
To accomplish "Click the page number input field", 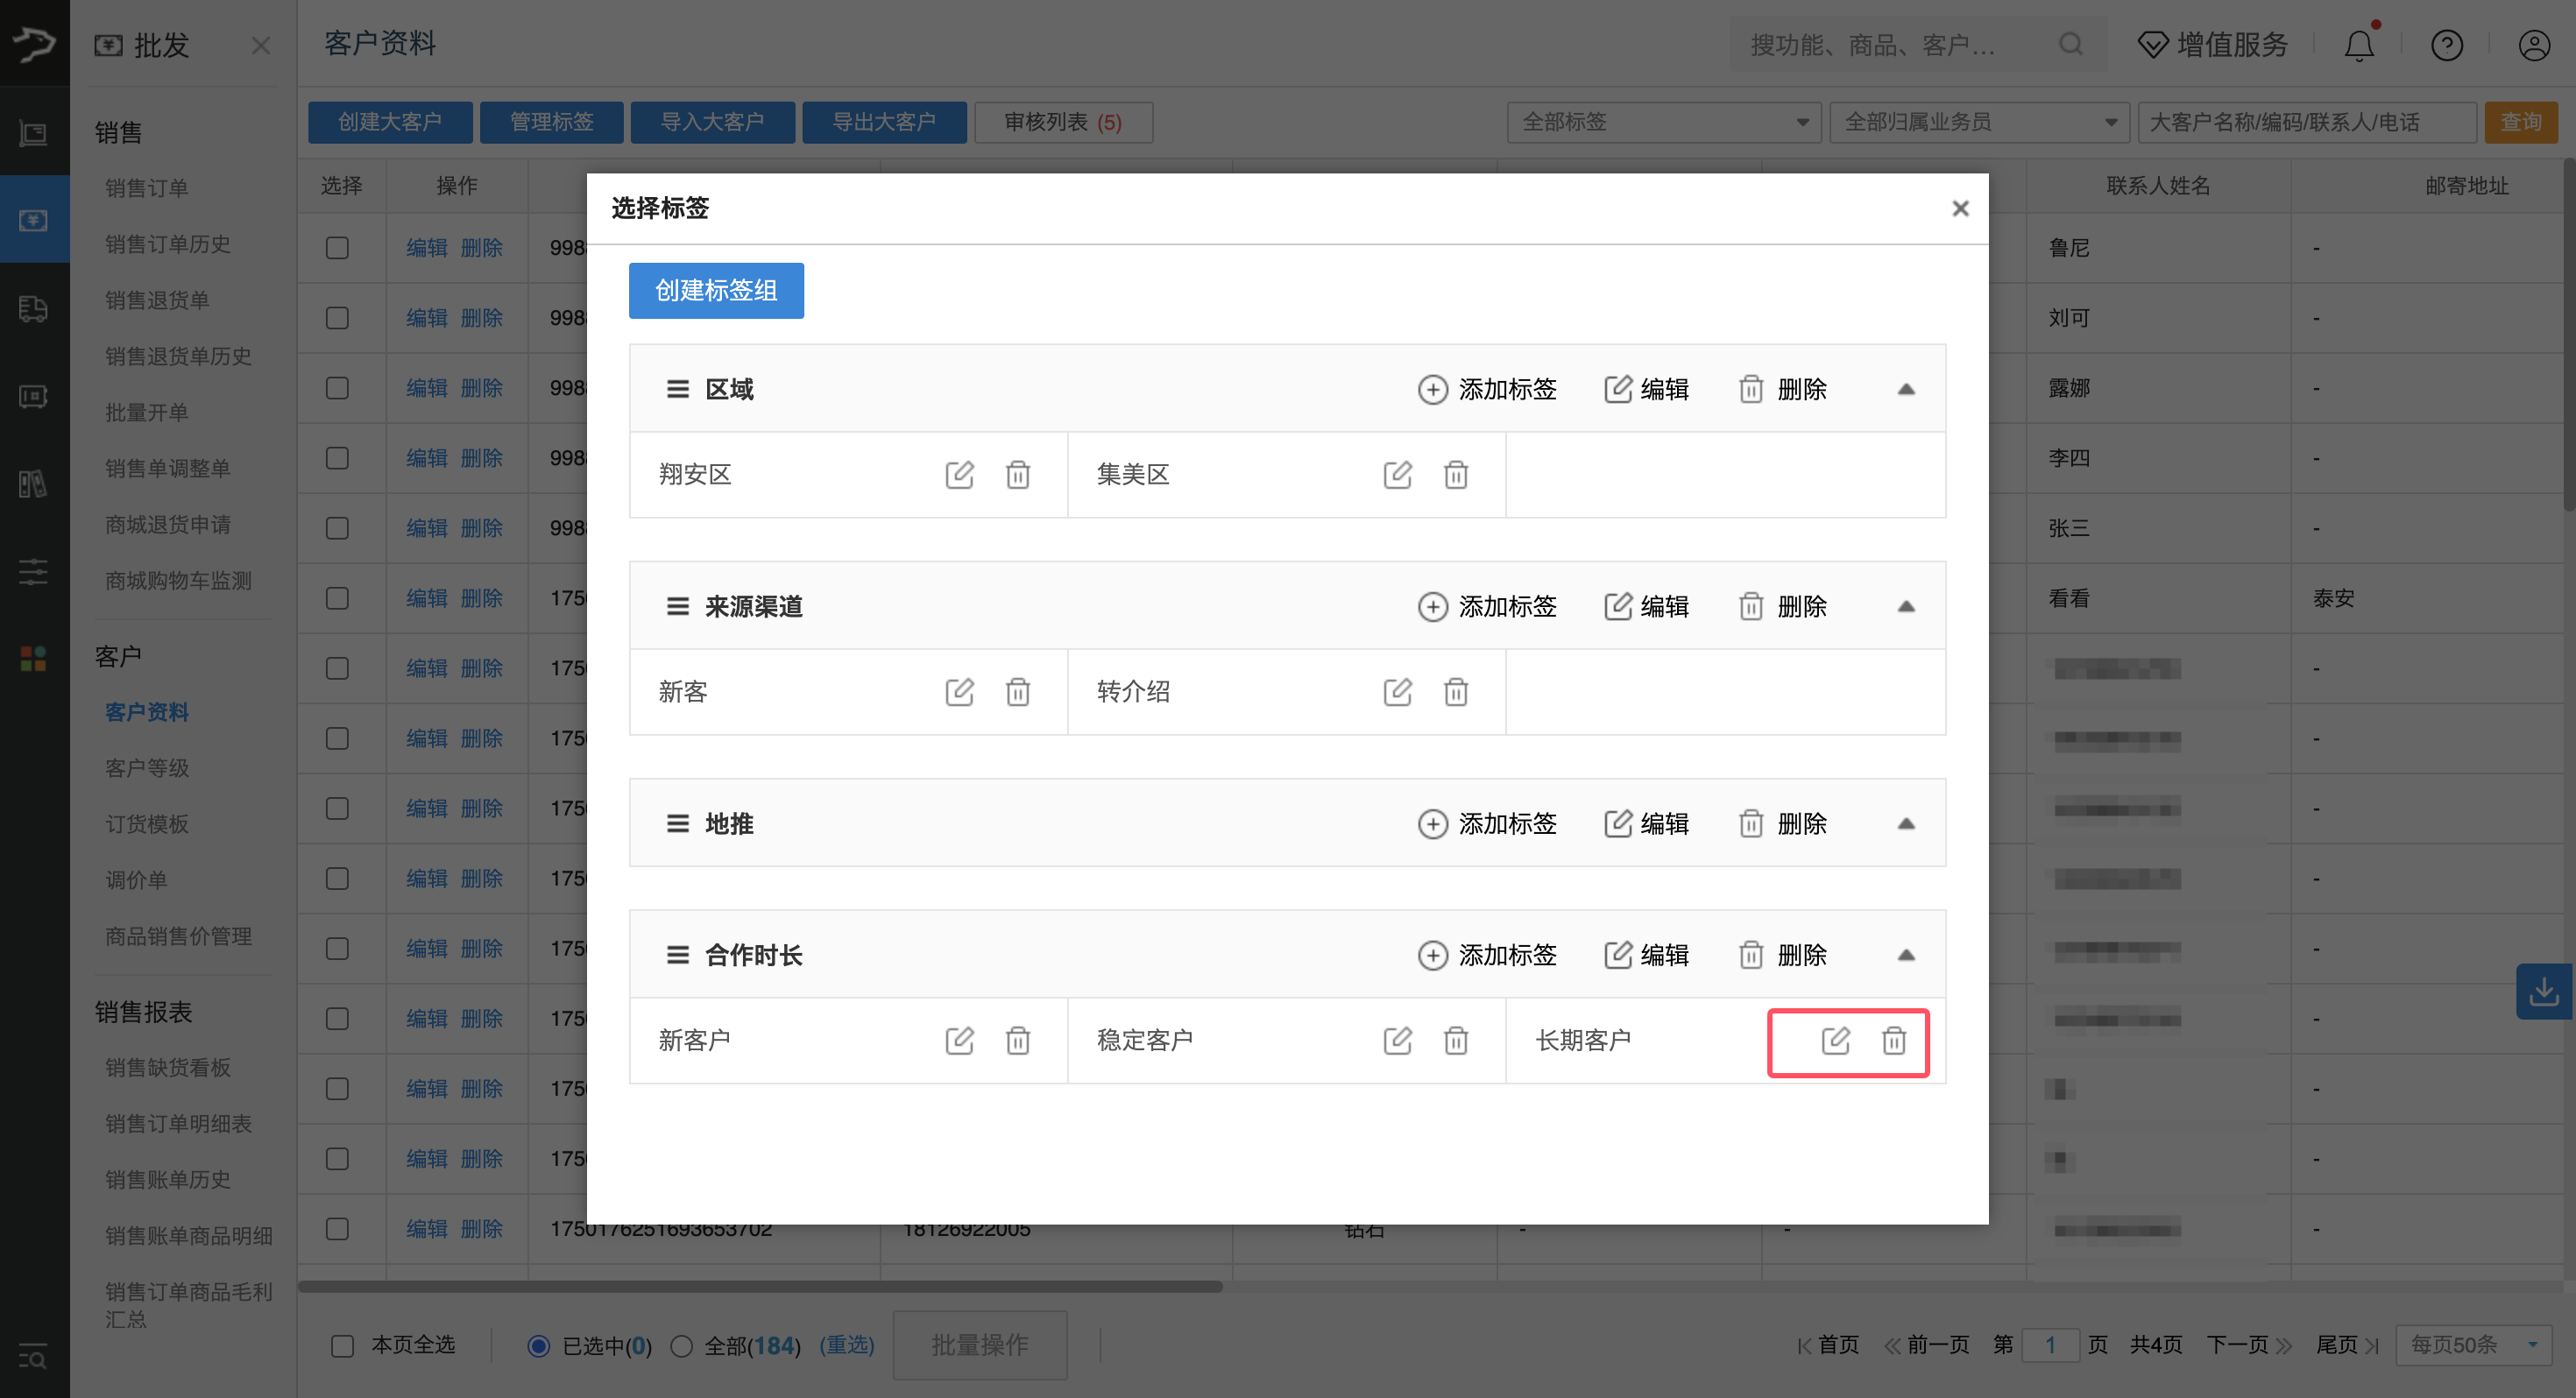I will click(2049, 1345).
